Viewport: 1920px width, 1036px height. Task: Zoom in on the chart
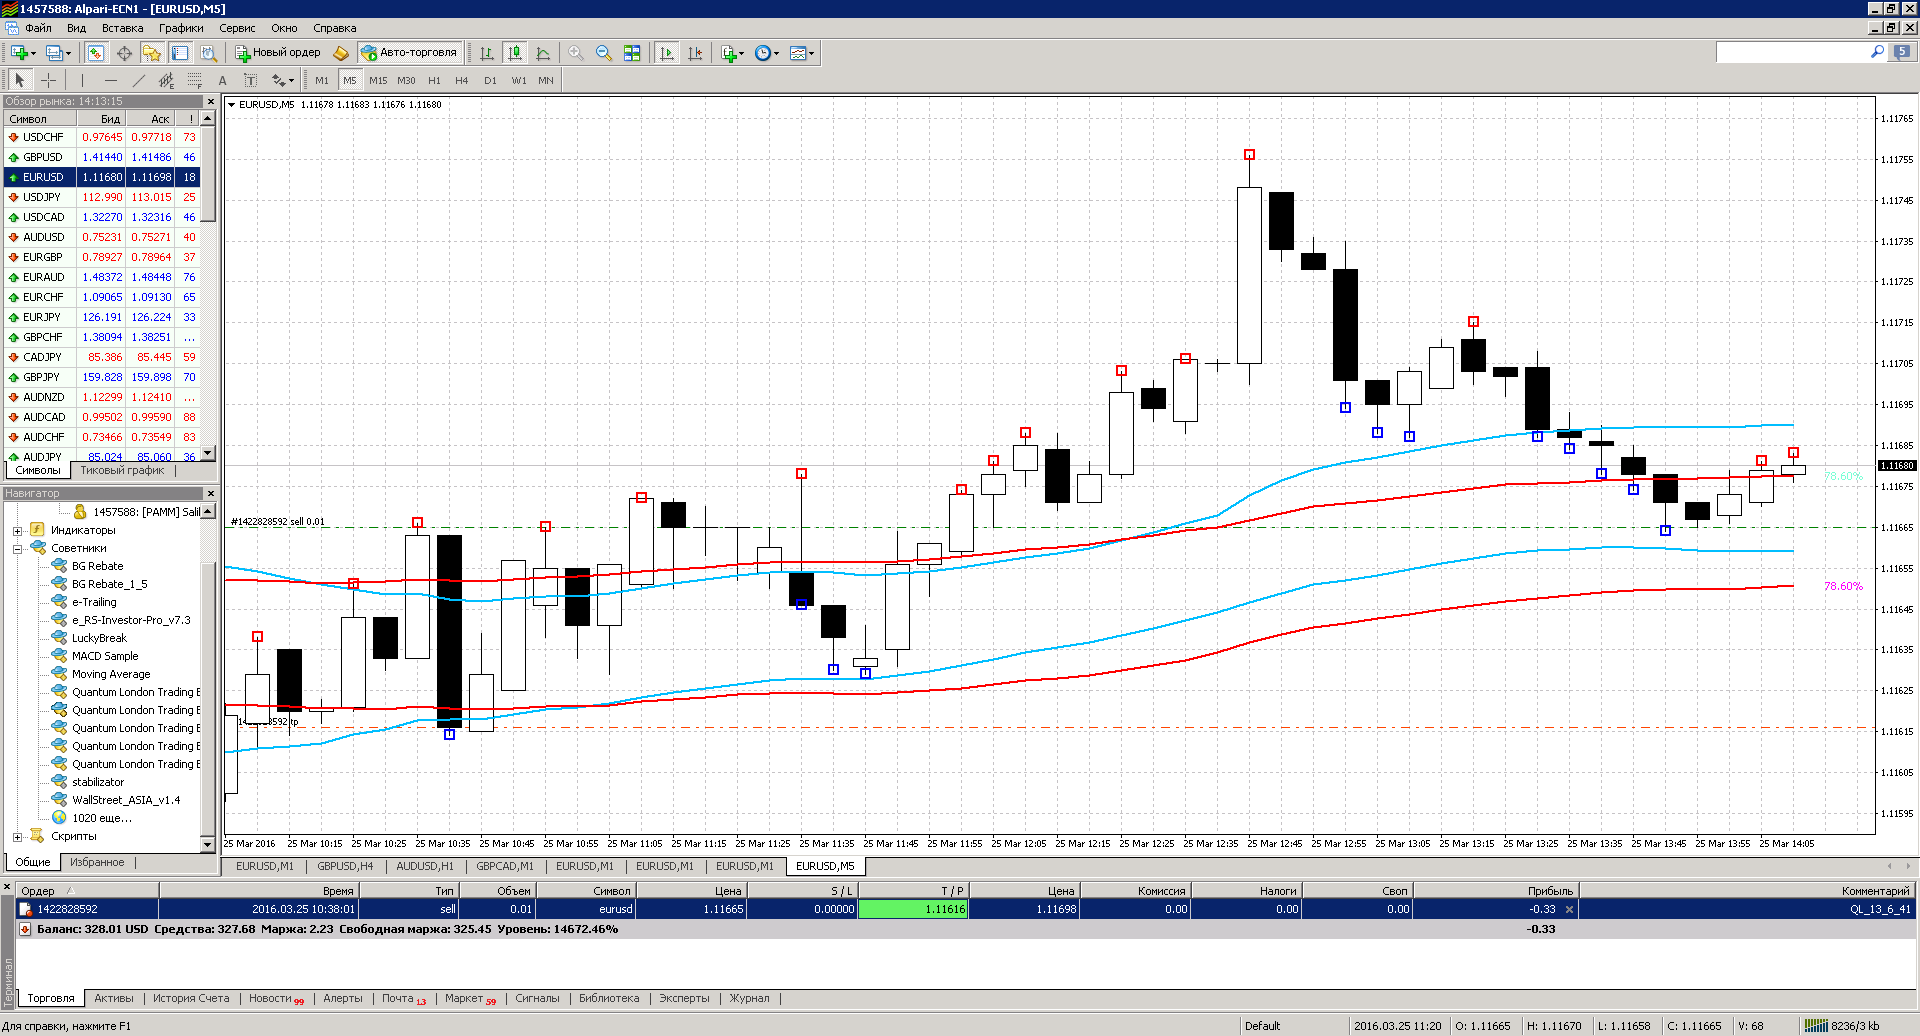click(576, 53)
